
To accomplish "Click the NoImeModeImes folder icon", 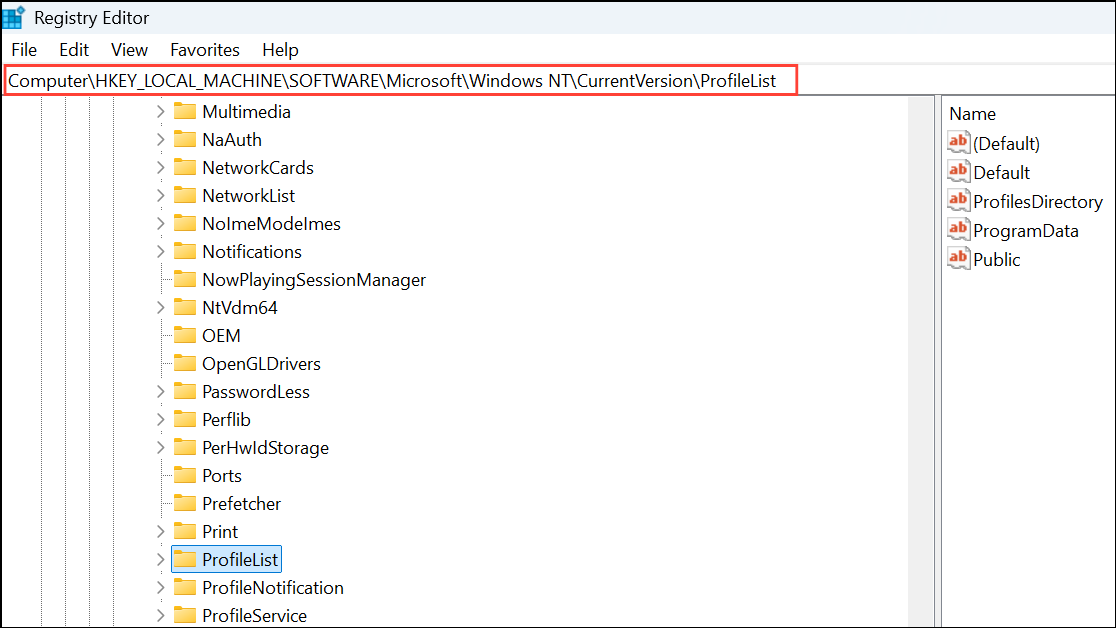I will 185,223.
